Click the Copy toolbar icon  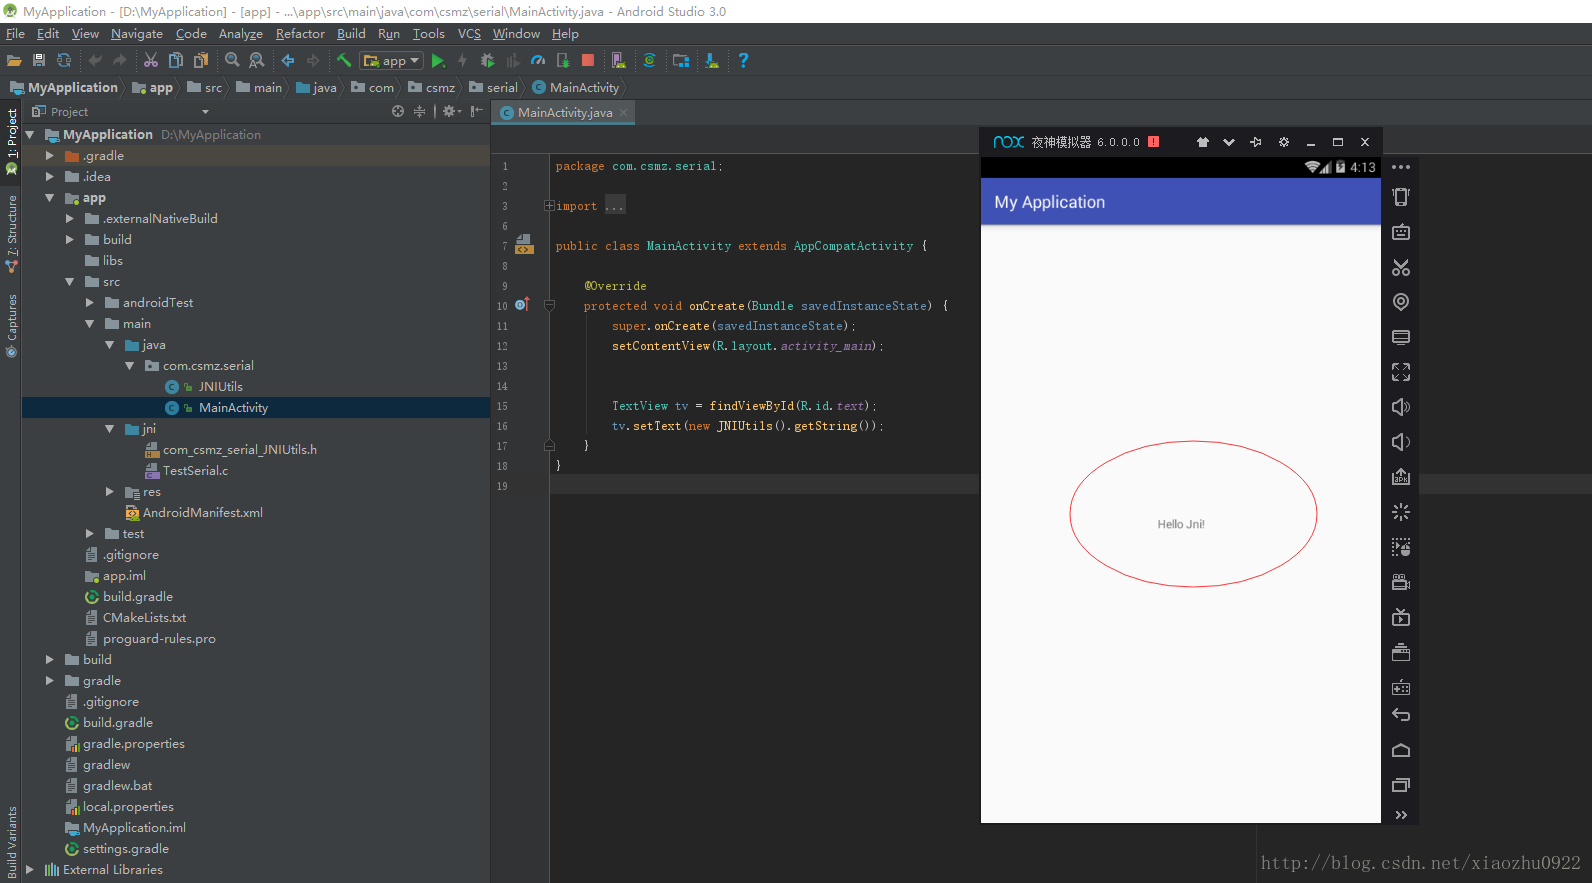point(176,61)
